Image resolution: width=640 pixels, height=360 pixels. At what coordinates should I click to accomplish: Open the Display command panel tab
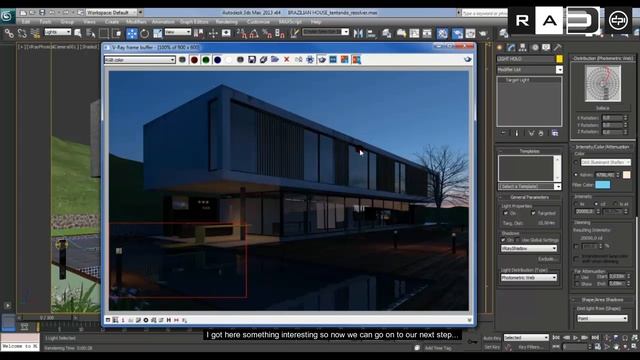[x=546, y=48]
